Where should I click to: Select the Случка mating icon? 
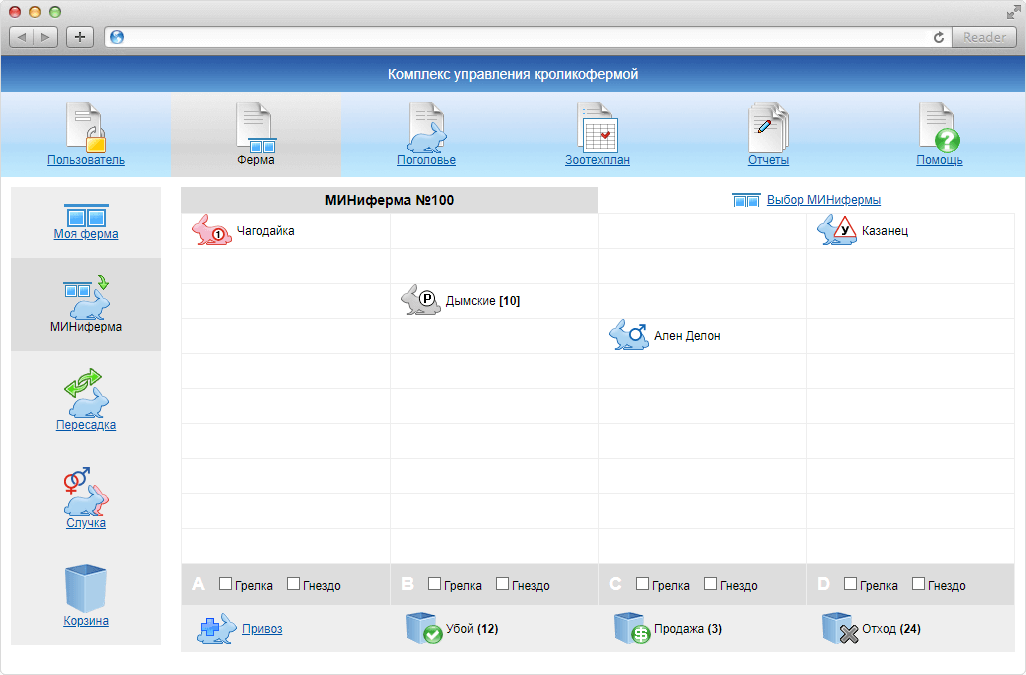[x=86, y=491]
